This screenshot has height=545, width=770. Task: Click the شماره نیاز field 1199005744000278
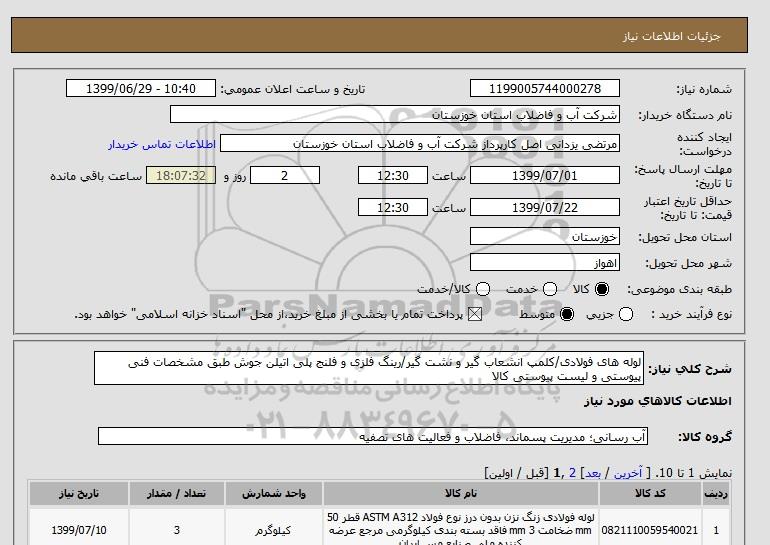545,88
